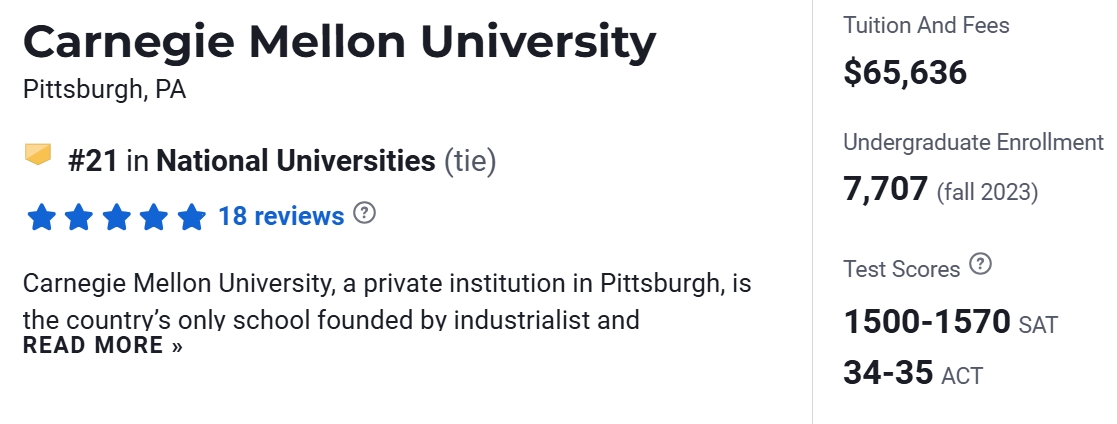
Task: Select the second blue rating star
Action: click(79, 216)
